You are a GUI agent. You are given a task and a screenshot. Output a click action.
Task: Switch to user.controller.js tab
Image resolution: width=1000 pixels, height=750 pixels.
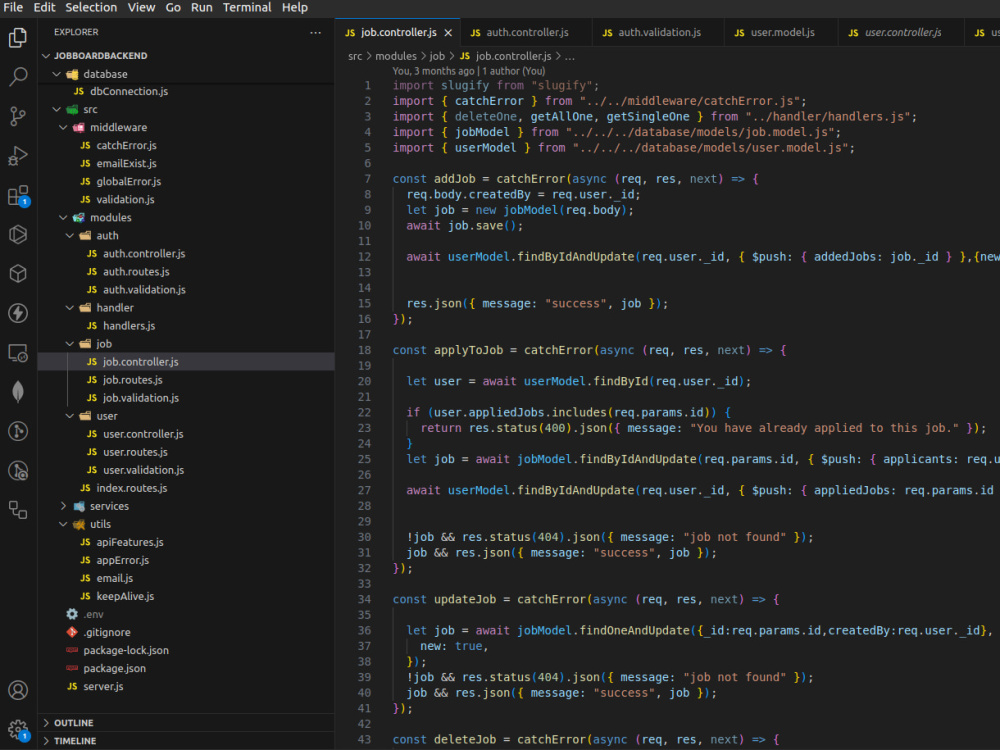pos(902,33)
